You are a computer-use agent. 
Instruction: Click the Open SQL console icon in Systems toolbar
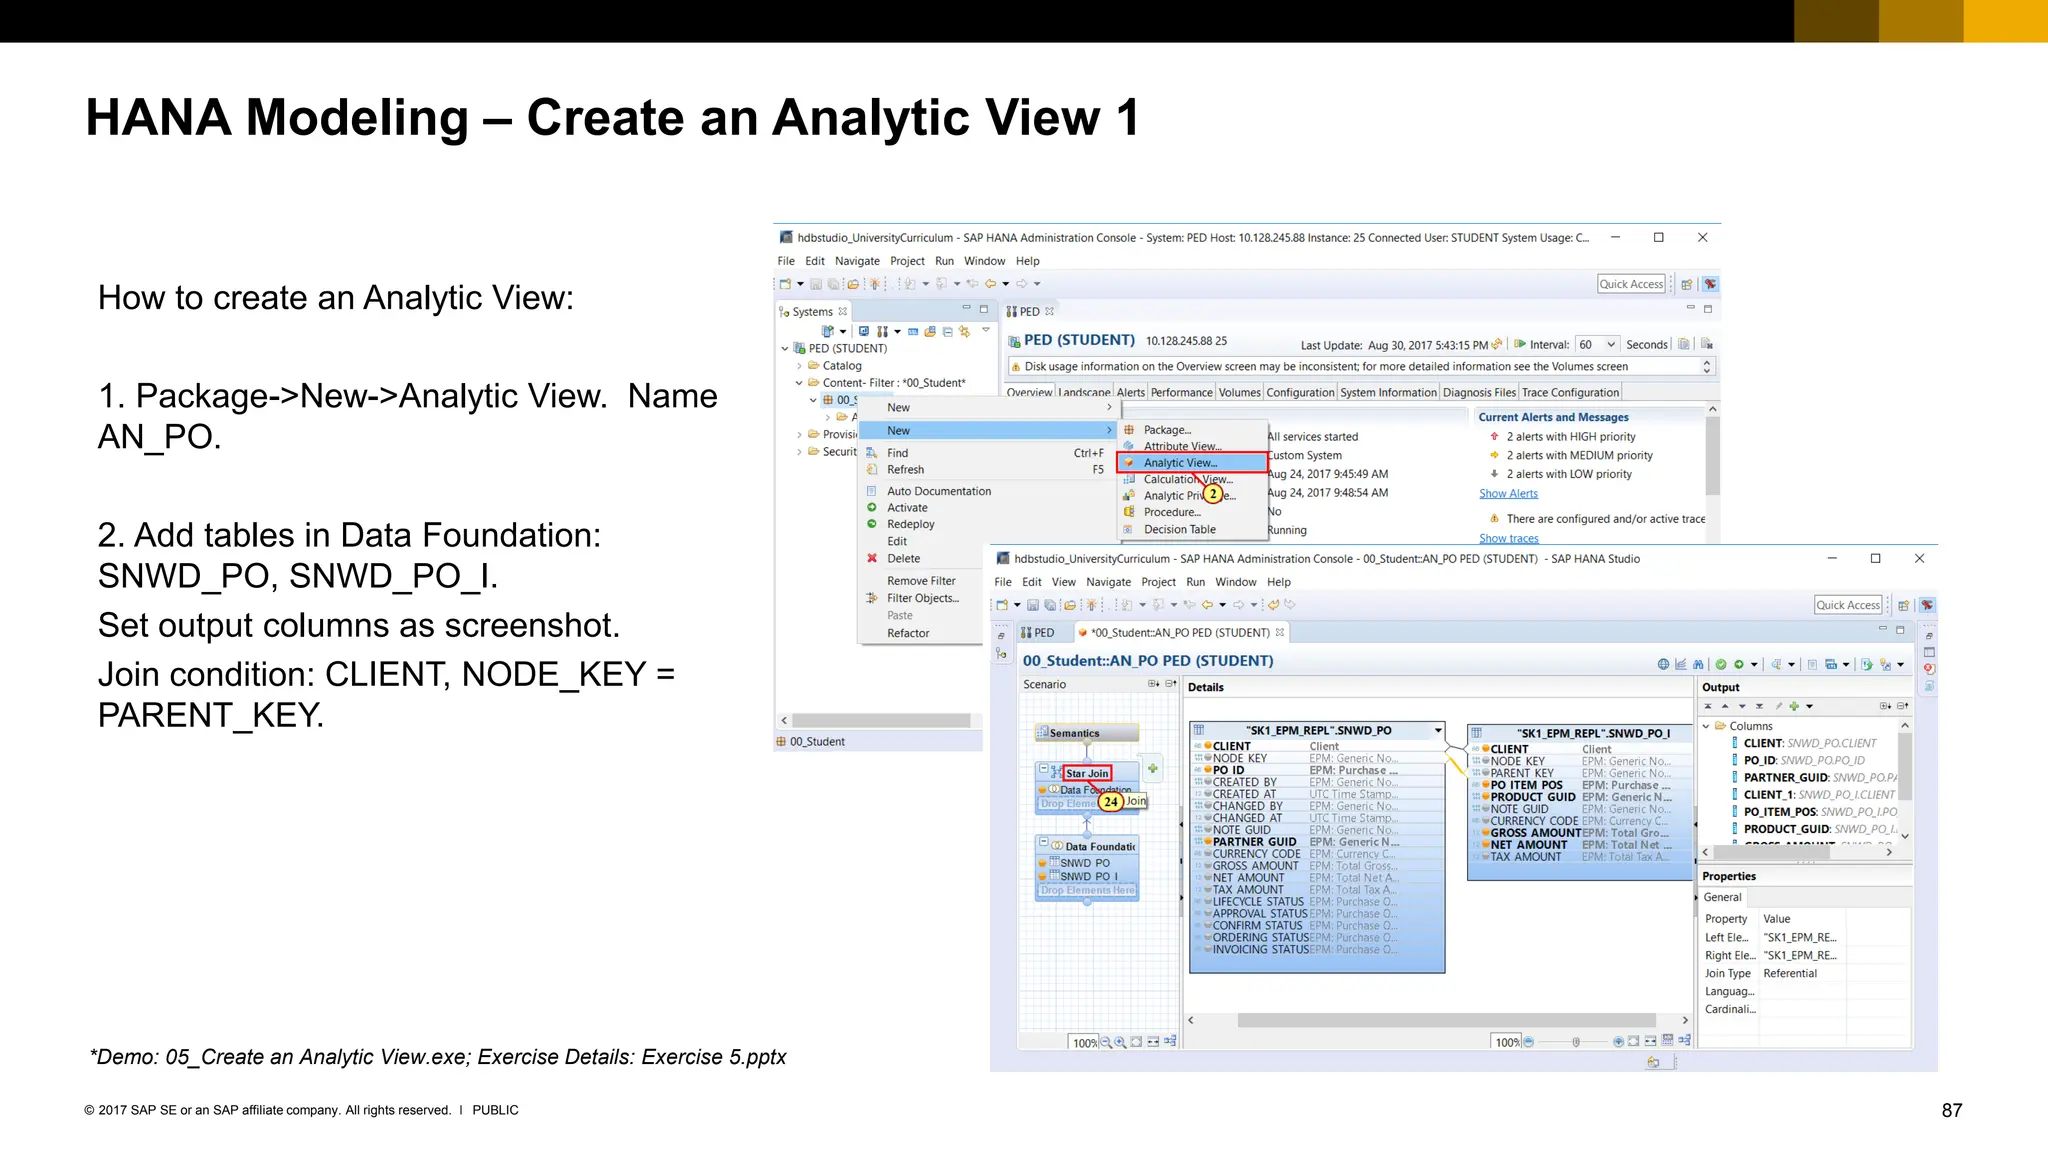(913, 331)
